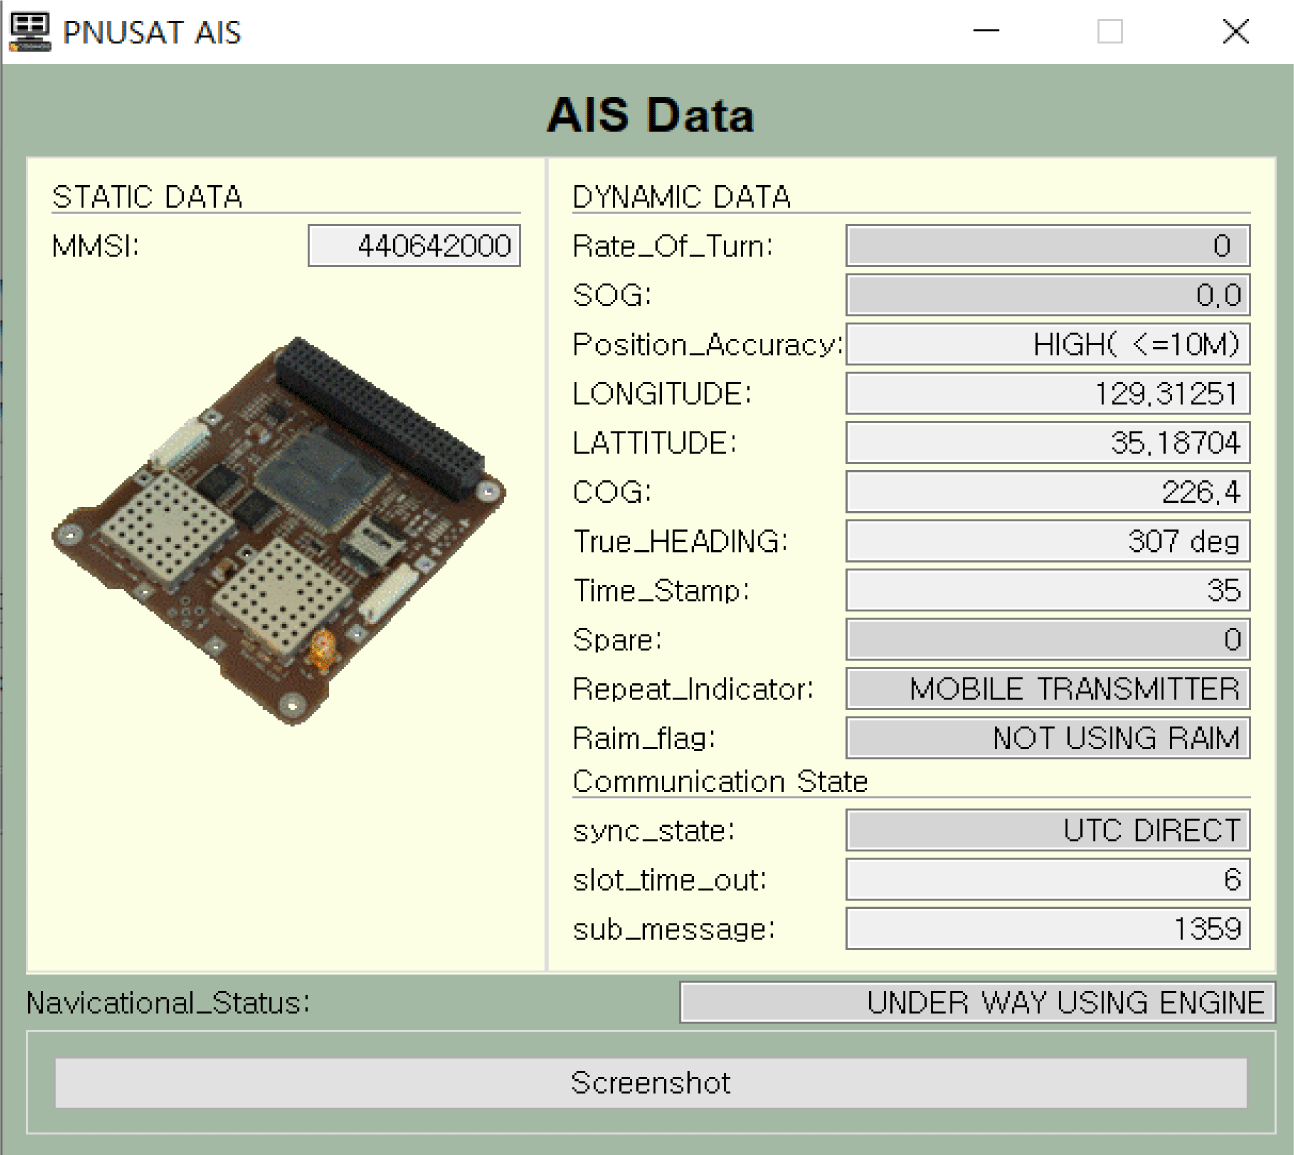Select the SOG value field 0.0
The width and height of the screenshot is (1294, 1155).
[x=1048, y=295]
